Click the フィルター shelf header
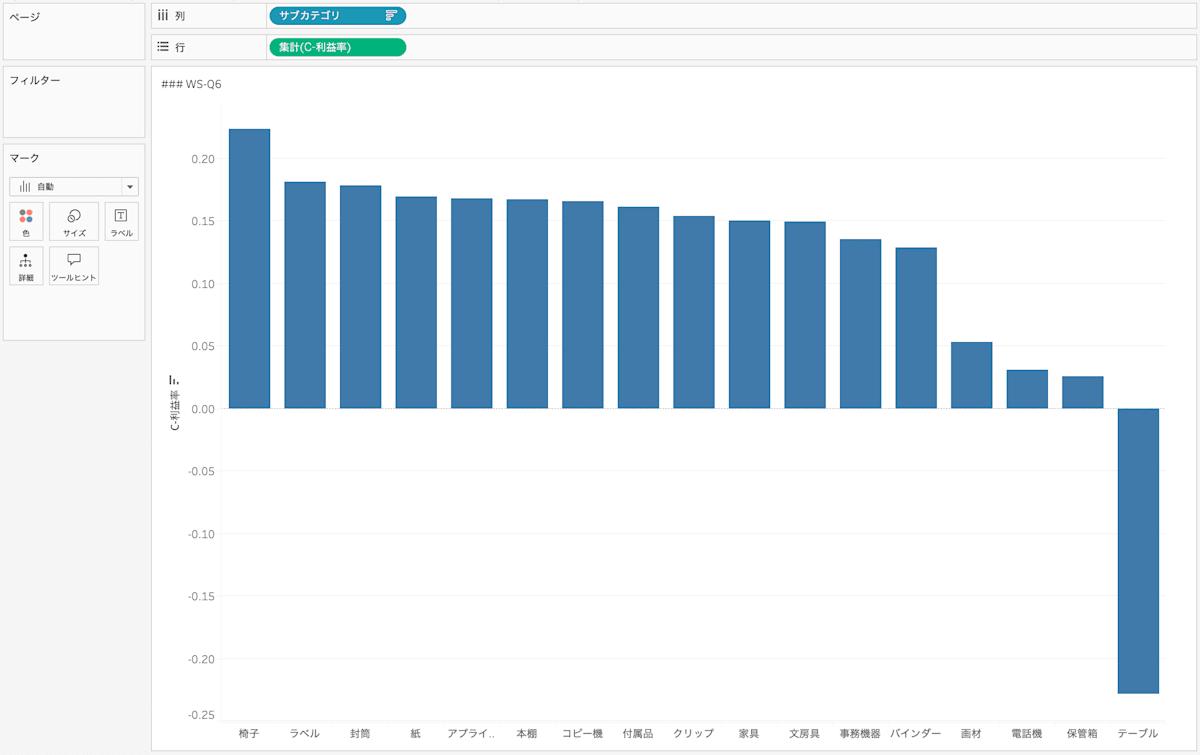 coord(35,80)
